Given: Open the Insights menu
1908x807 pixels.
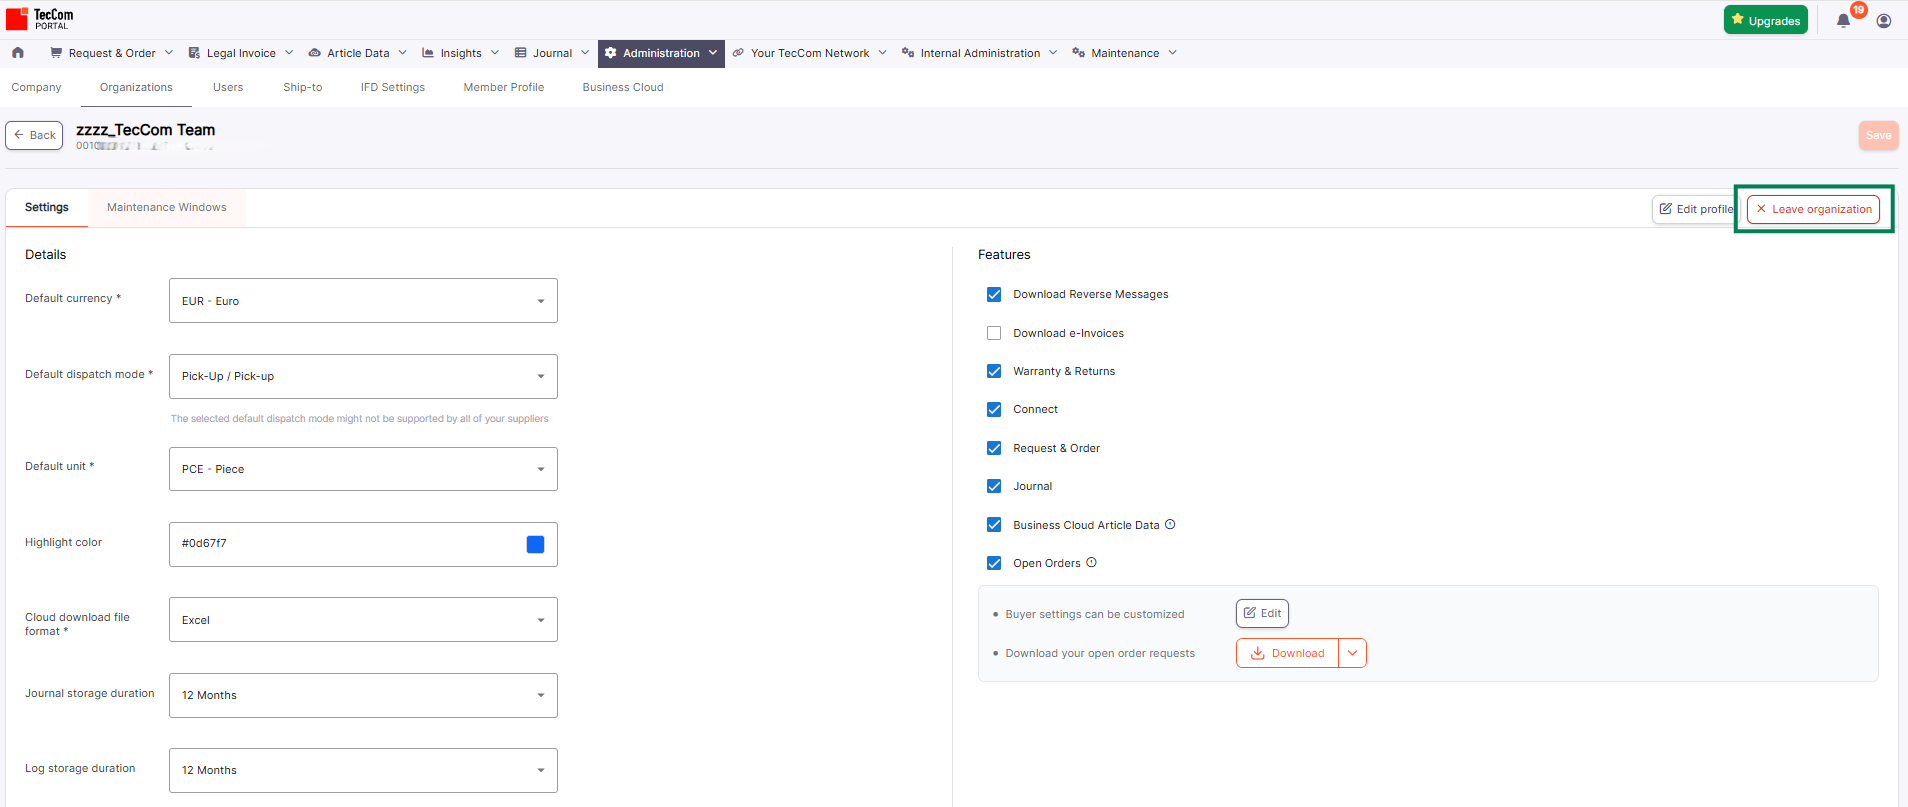Looking at the screenshot, I should click(x=460, y=53).
